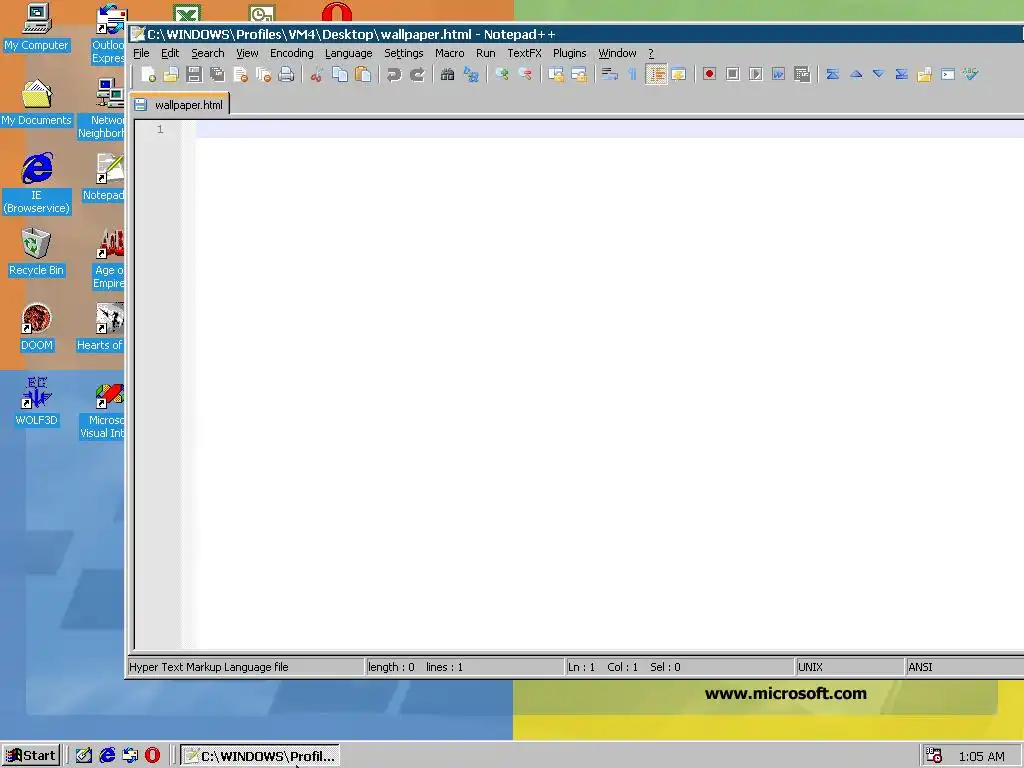Click the Replace toolbar icon
This screenshot has width=1024, height=768.
pyautogui.click(x=470, y=74)
